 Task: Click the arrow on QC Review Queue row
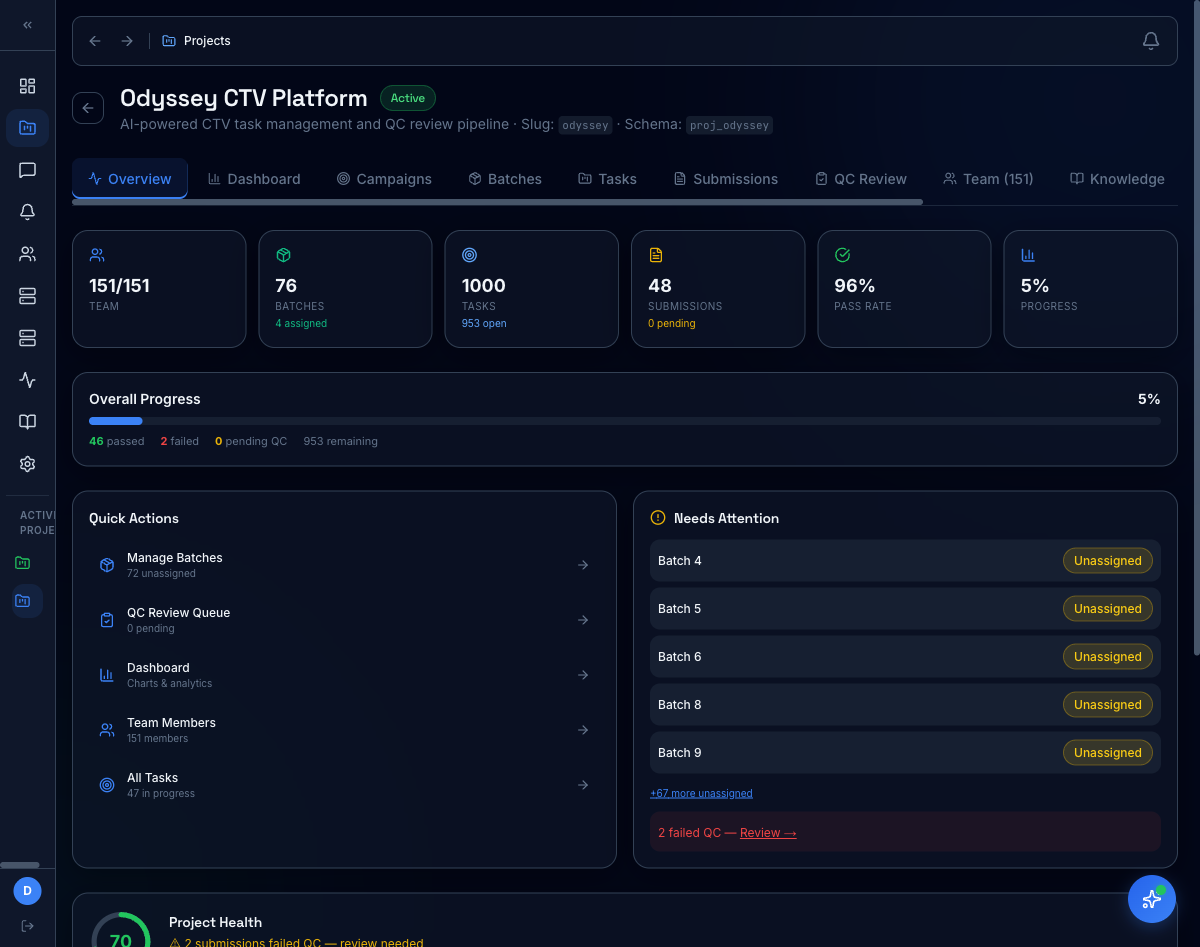[583, 620]
